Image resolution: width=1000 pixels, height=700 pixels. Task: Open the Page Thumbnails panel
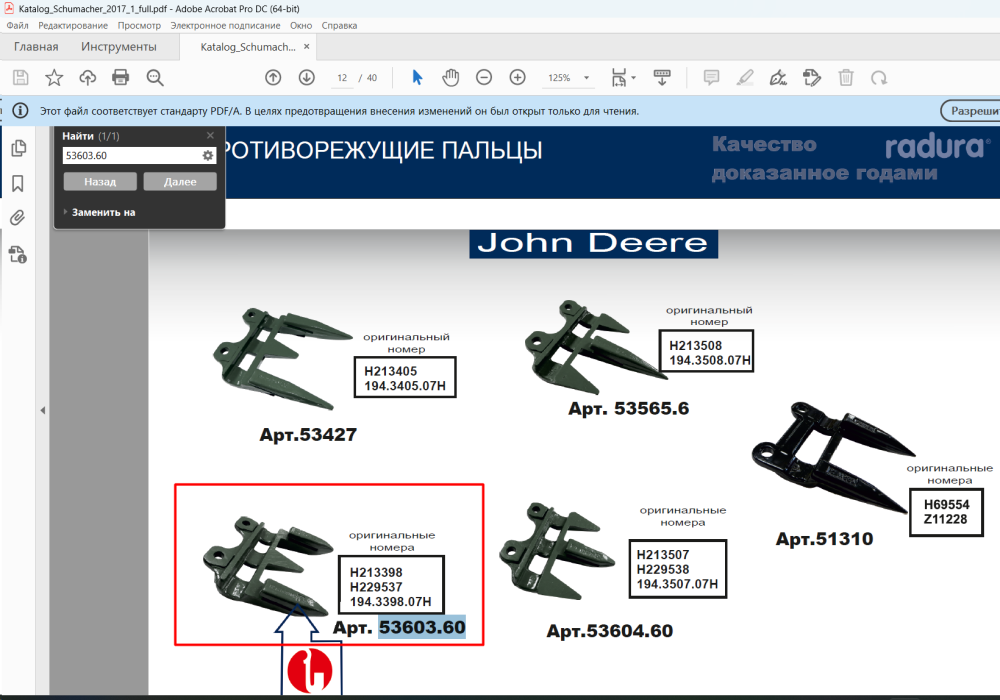coord(18,148)
